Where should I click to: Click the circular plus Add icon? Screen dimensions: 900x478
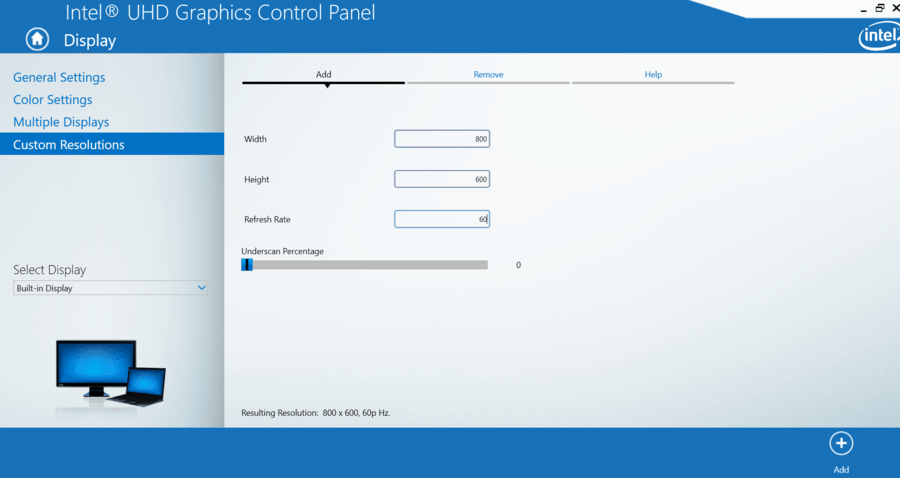tap(841, 444)
